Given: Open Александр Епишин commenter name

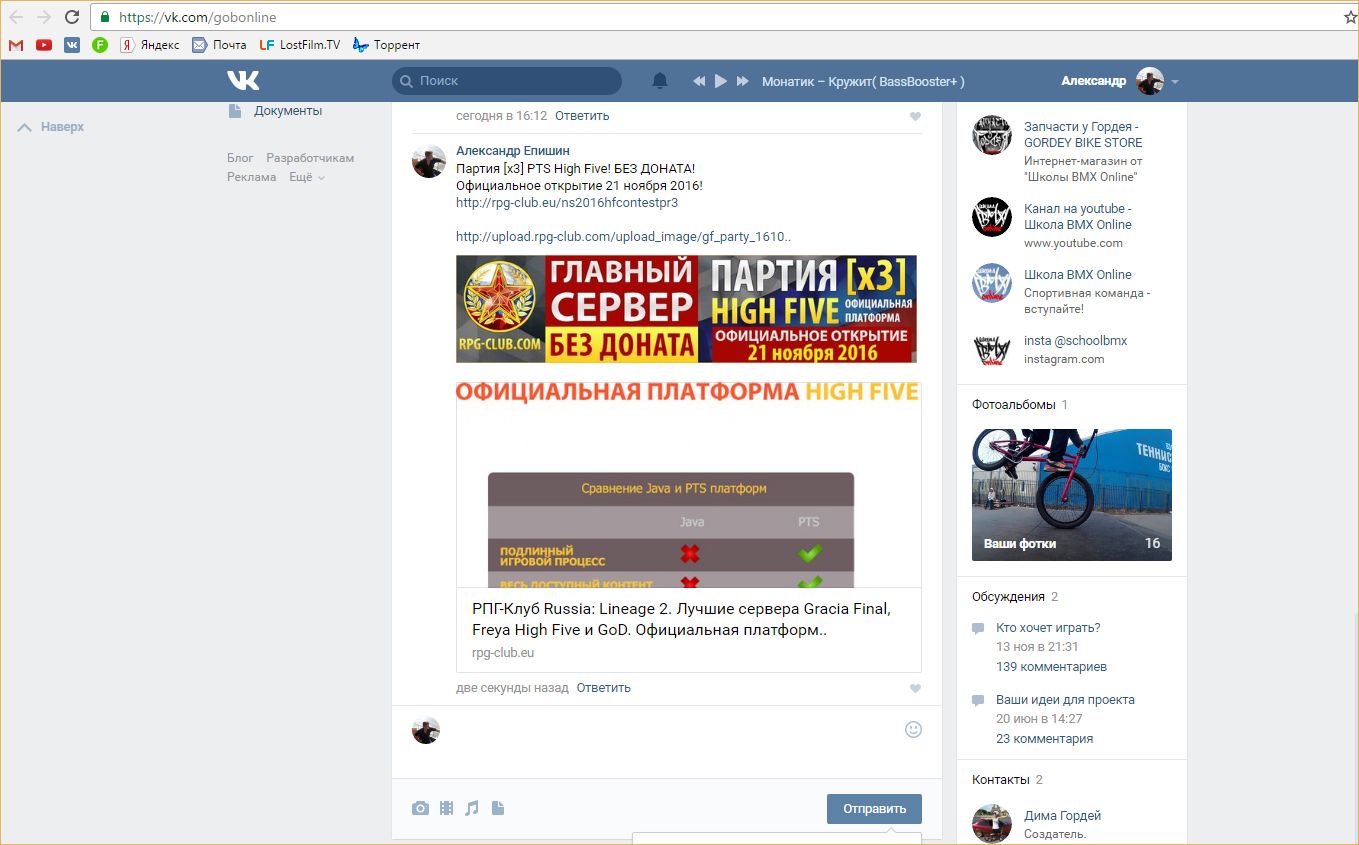Looking at the screenshot, I should pyautogui.click(x=513, y=150).
